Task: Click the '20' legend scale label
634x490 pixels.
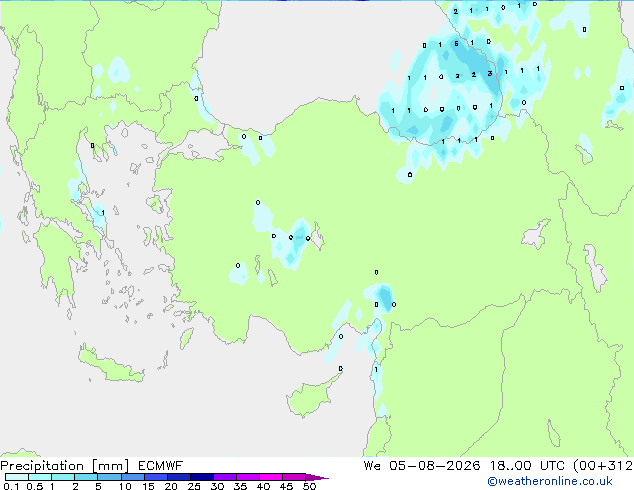Action: [x=171, y=486]
